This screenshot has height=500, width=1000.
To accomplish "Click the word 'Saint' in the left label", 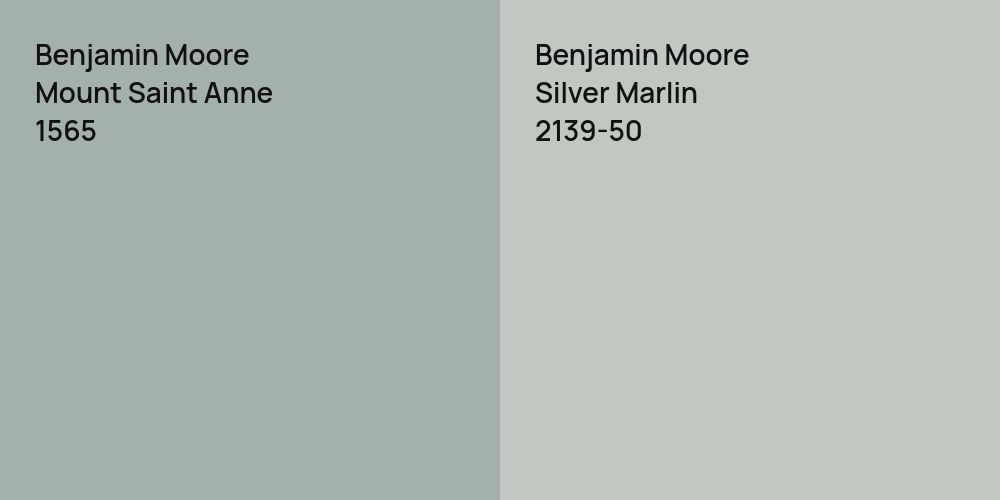I will pyautogui.click(x=162, y=93).
